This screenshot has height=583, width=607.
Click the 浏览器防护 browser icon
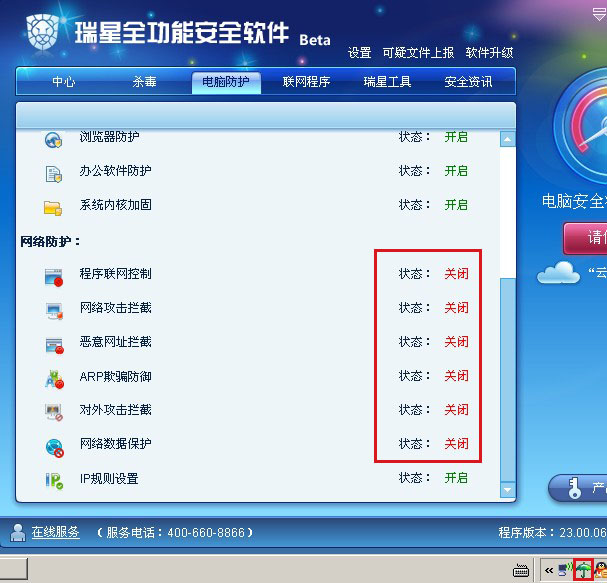(53, 140)
